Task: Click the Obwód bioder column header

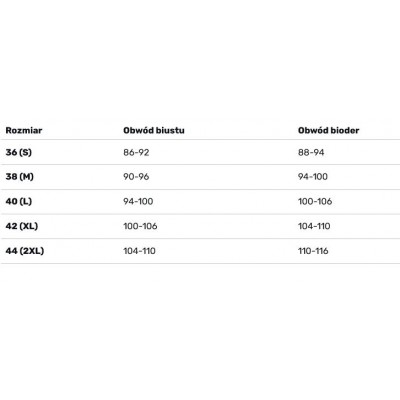Action: [x=328, y=130]
